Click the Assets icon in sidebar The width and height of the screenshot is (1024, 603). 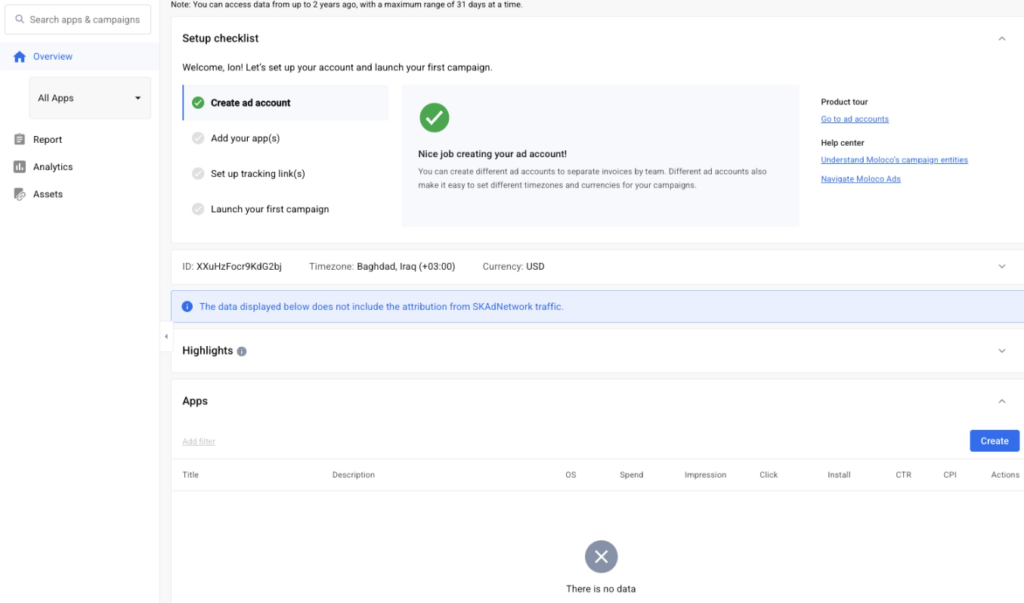point(19,194)
